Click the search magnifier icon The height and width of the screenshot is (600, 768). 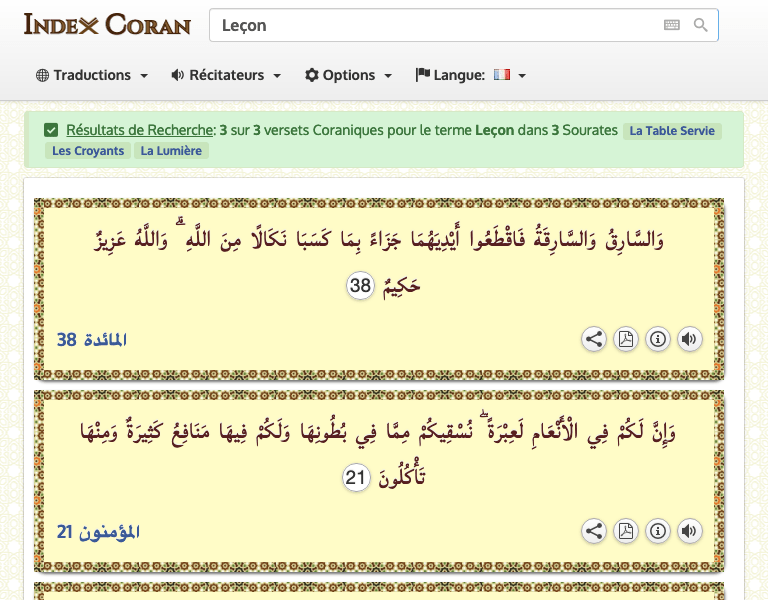click(x=701, y=25)
